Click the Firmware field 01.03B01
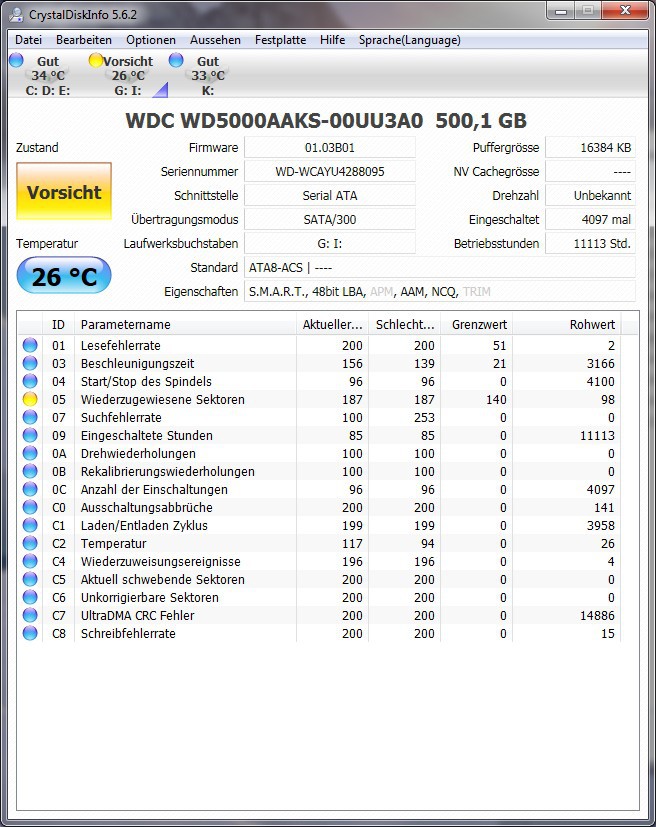 (x=330, y=148)
